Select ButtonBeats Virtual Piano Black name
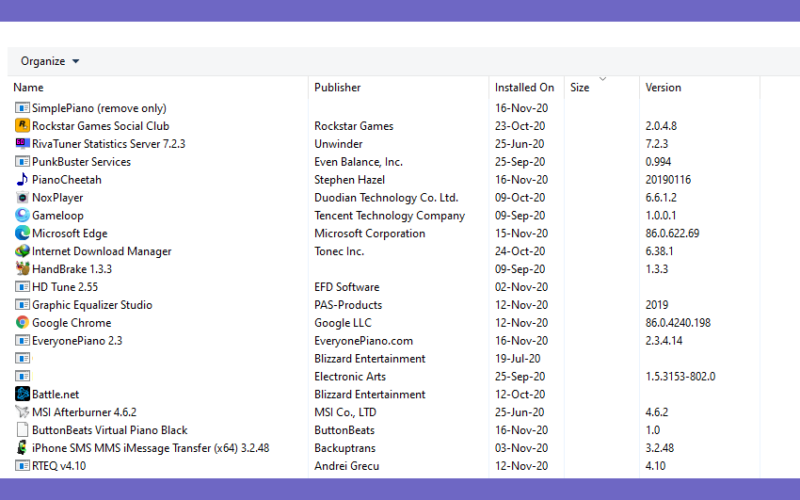This screenshot has height=500, width=800. 110,430
